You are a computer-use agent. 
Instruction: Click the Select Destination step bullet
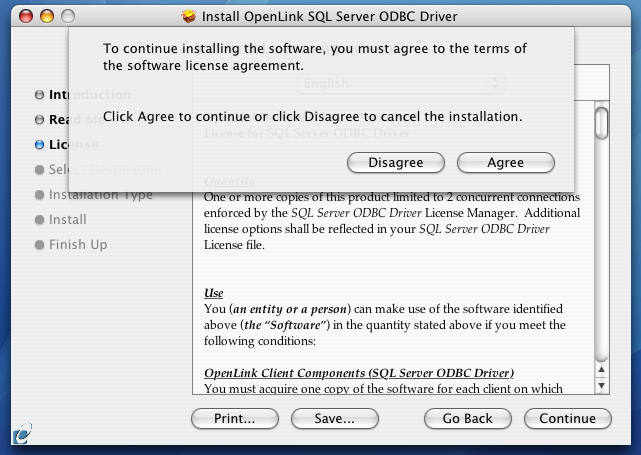(39, 170)
